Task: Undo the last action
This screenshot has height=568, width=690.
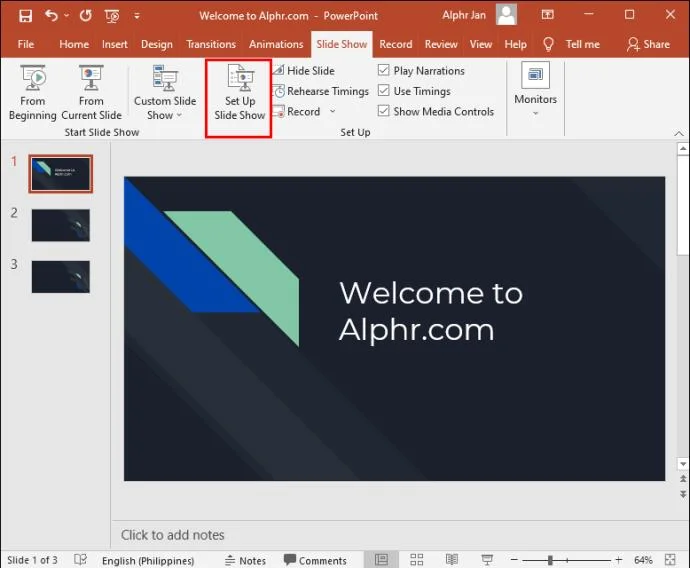Action: [51, 15]
